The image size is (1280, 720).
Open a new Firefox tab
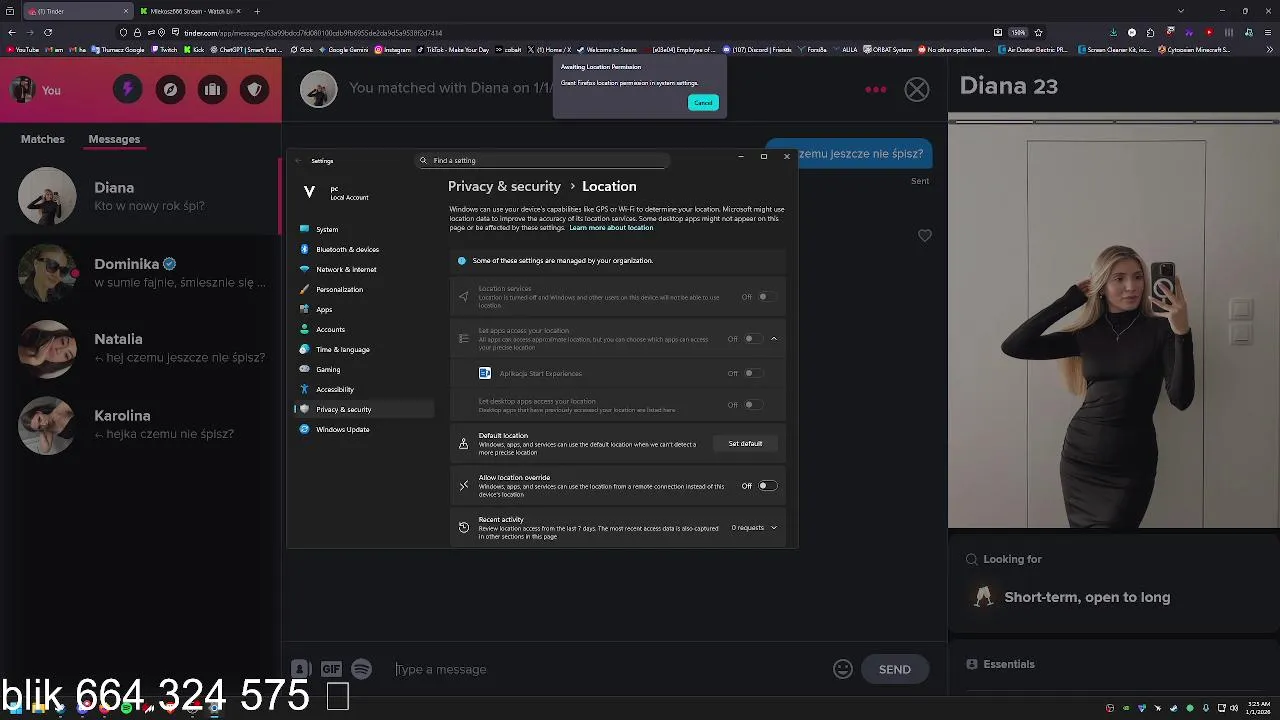pyautogui.click(x=257, y=11)
